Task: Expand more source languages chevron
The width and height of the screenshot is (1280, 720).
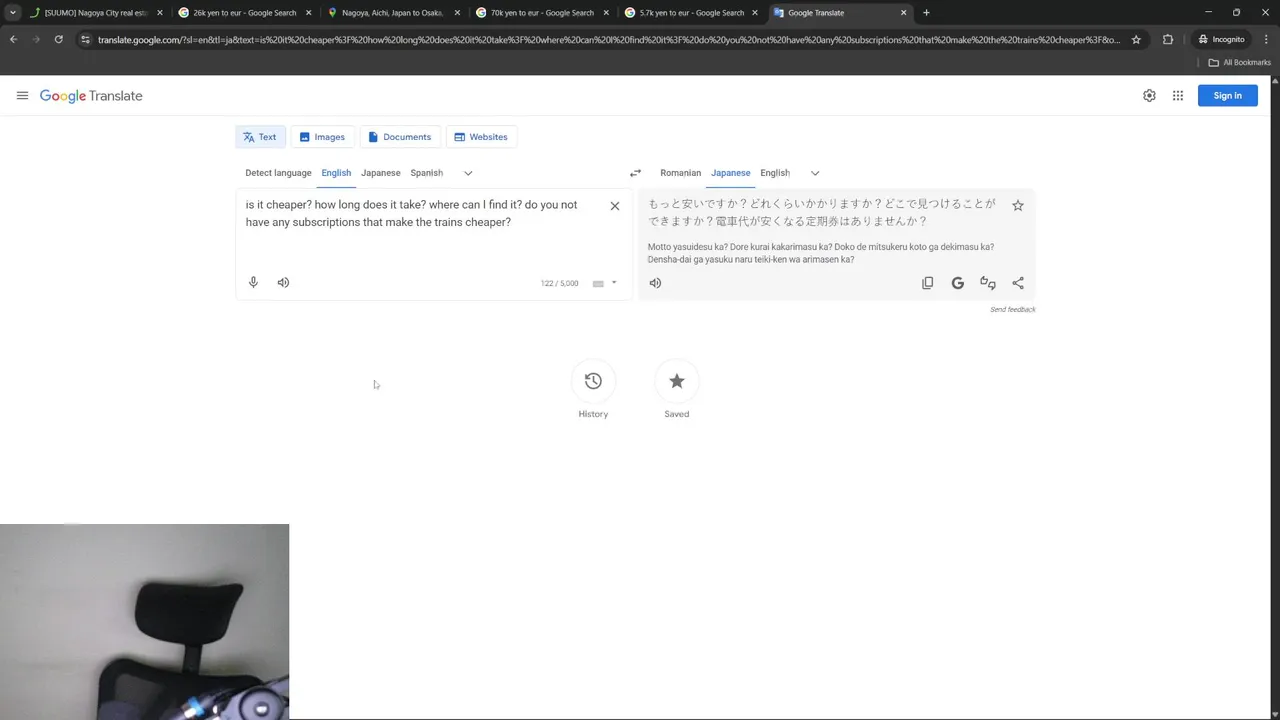Action: click(468, 173)
